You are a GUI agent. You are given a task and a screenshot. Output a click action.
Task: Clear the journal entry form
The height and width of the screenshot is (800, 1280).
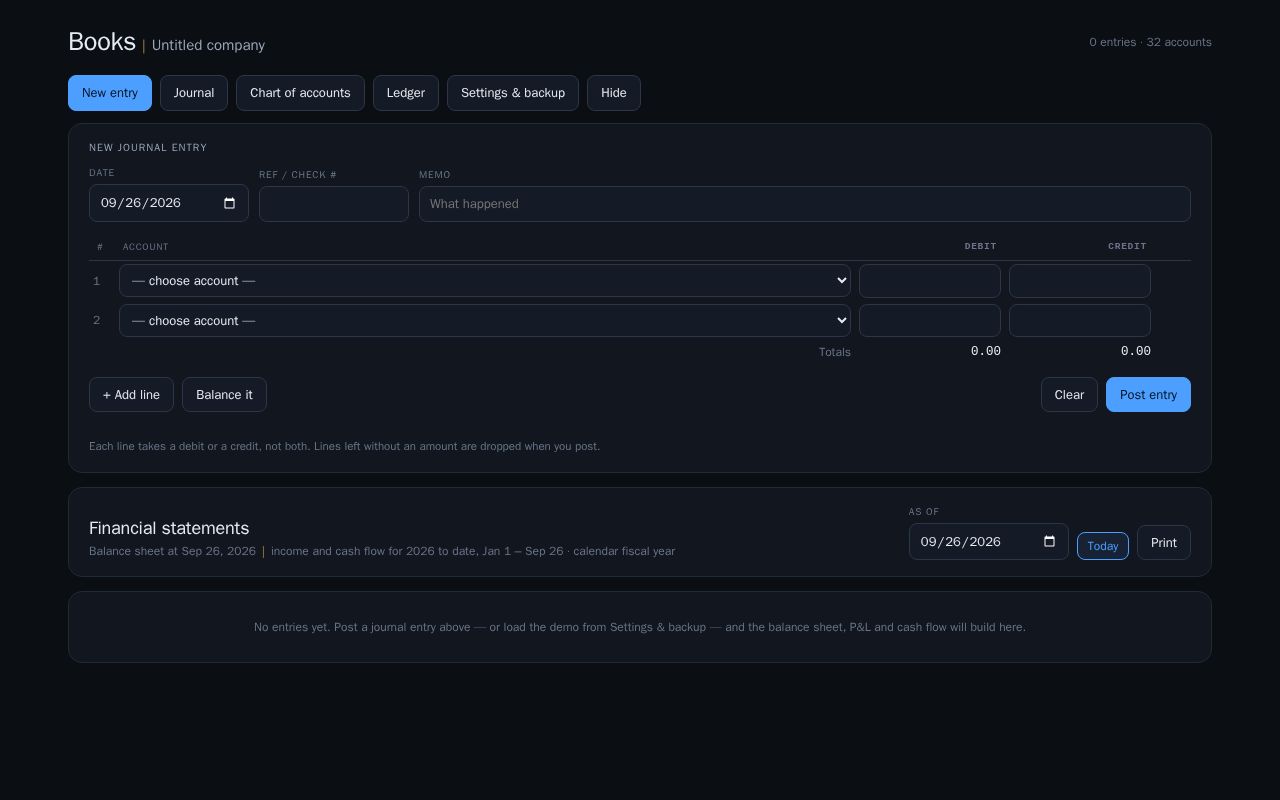[x=1069, y=395]
